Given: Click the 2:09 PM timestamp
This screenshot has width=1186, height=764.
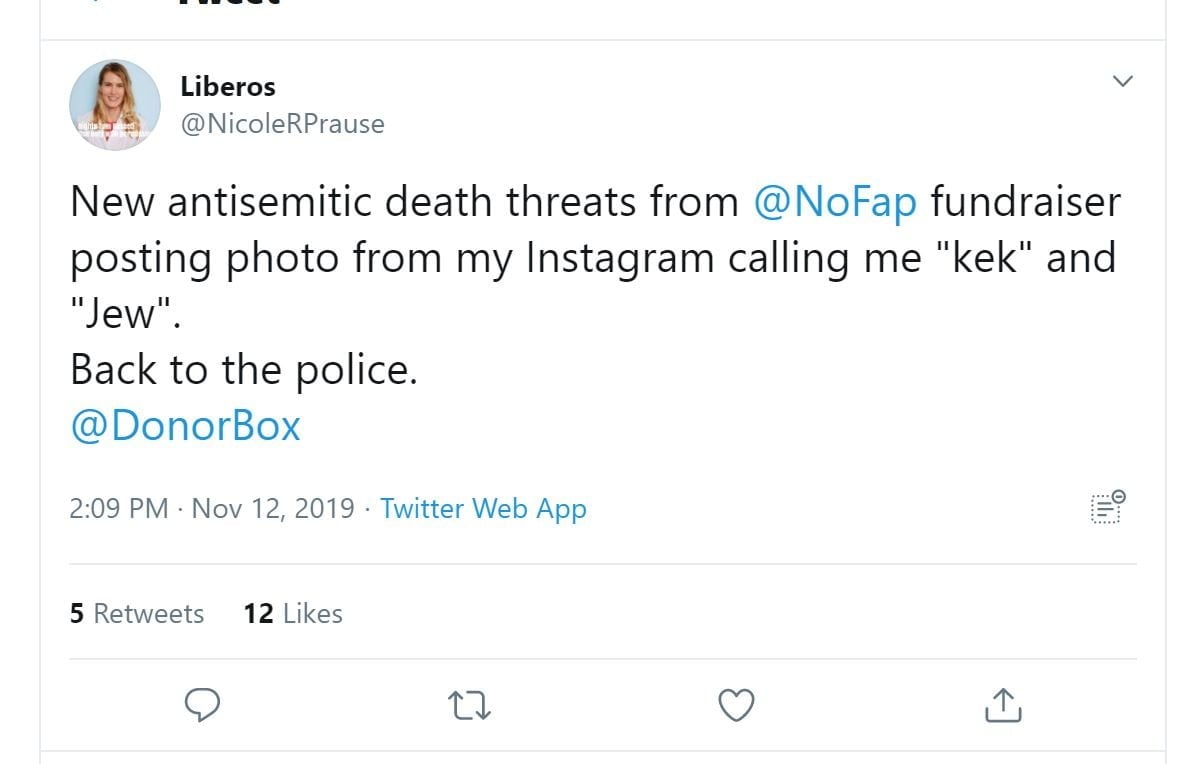Looking at the screenshot, I should coord(118,508).
